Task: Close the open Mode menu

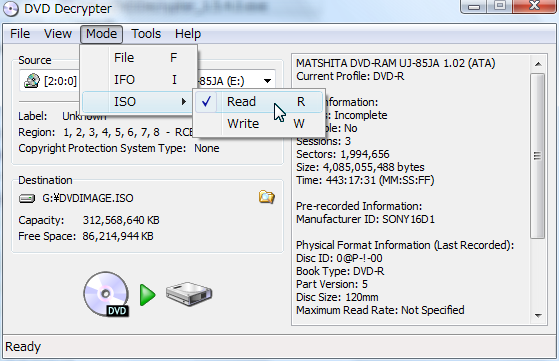Action: point(101,34)
